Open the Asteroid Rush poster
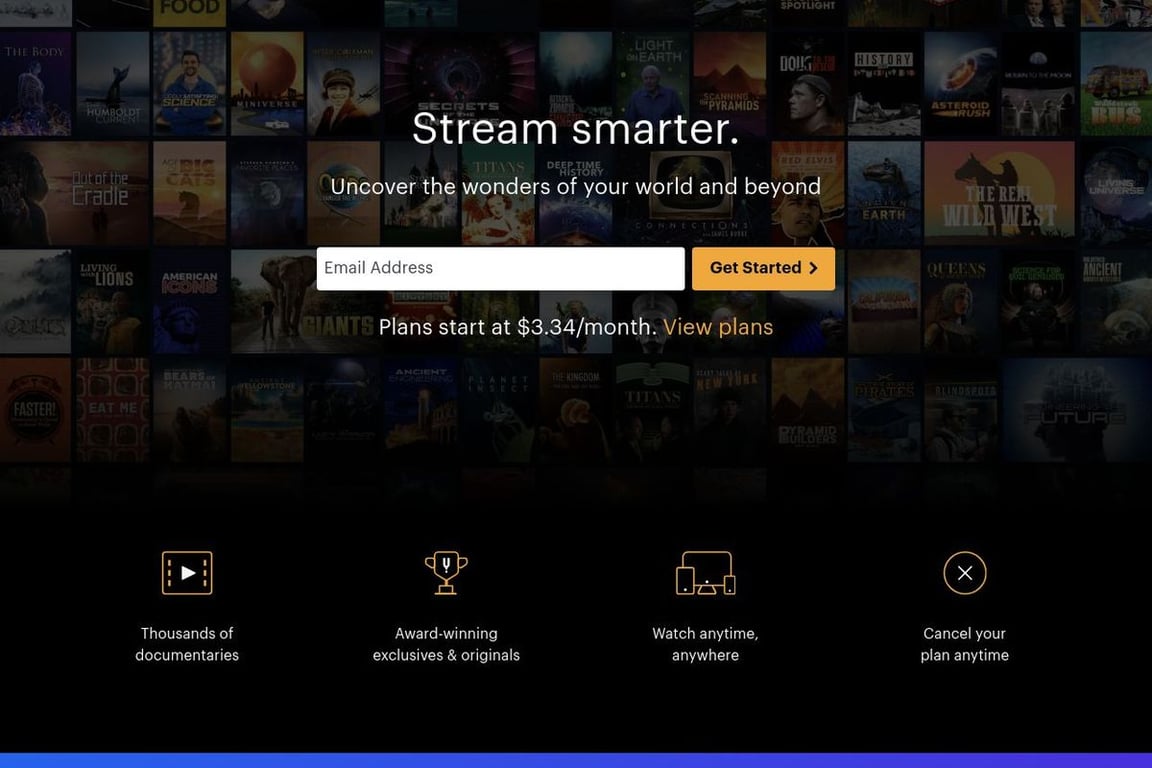 (961, 84)
